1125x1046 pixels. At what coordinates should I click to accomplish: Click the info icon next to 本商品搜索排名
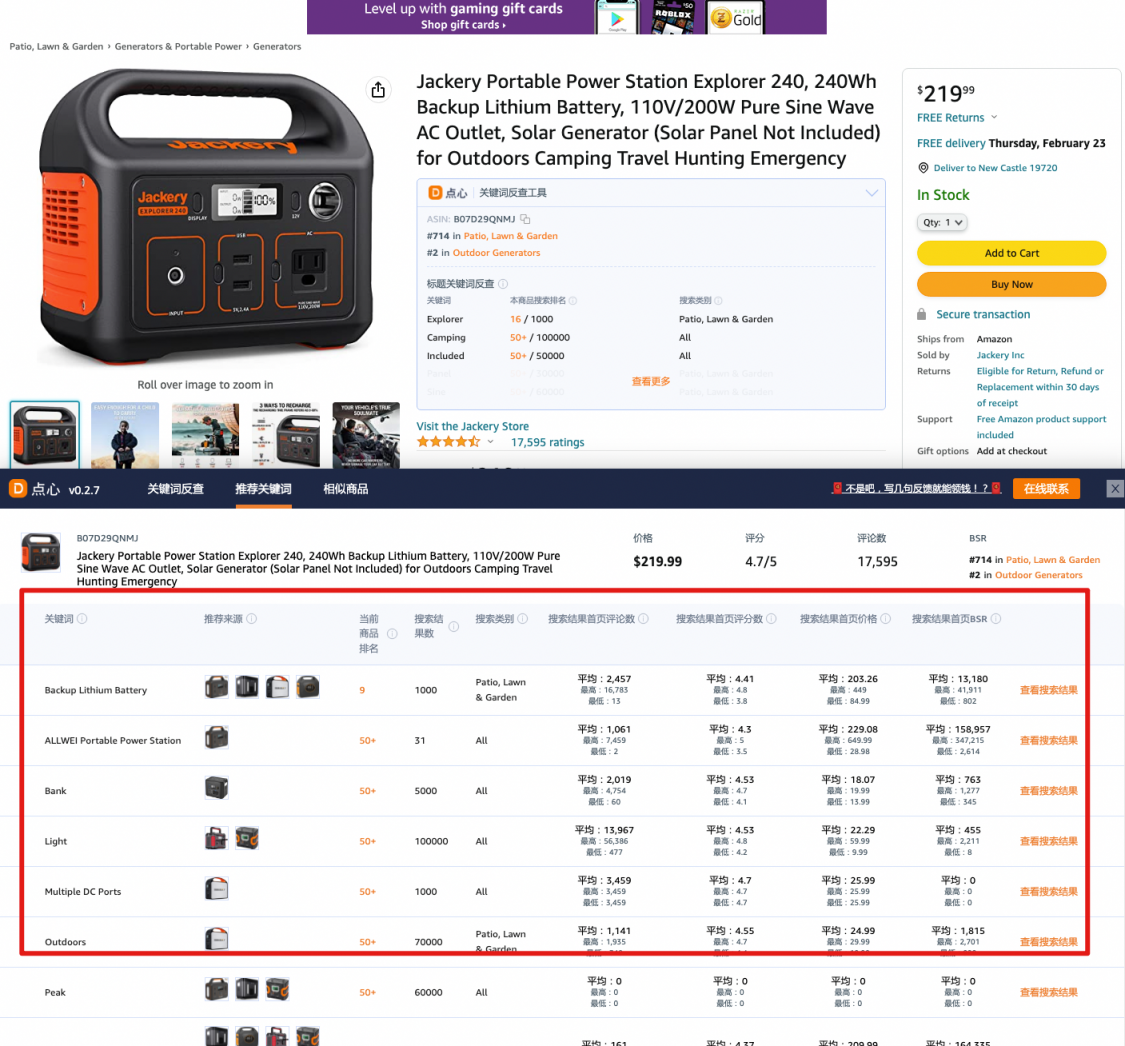point(573,301)
